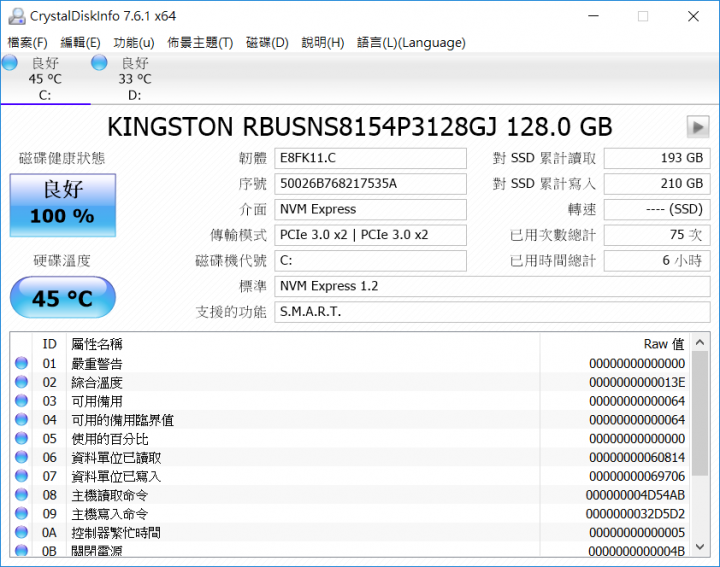Click the status orb for attribute 09

pos(22,514)
